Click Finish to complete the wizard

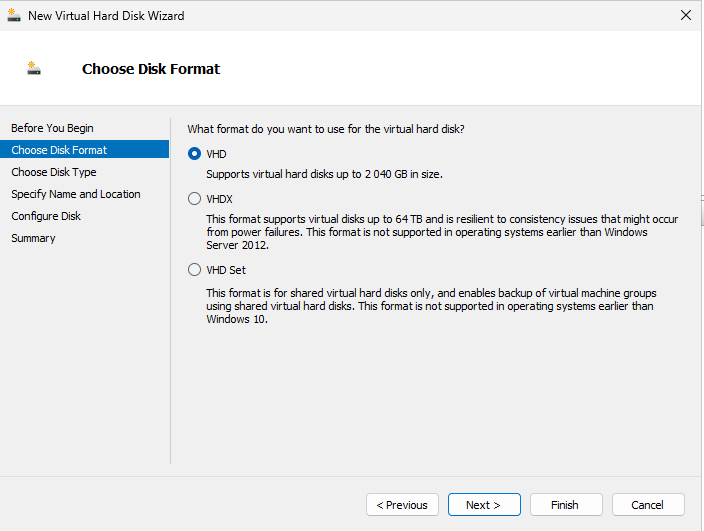pyautogui.click(x=566, y=505)
